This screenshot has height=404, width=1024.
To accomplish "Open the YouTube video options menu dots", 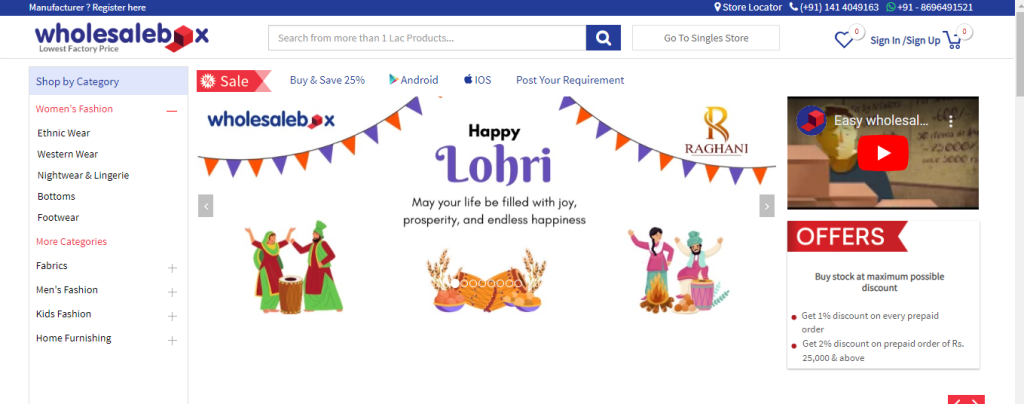I will pyautogui.click(x=951, y=121).
